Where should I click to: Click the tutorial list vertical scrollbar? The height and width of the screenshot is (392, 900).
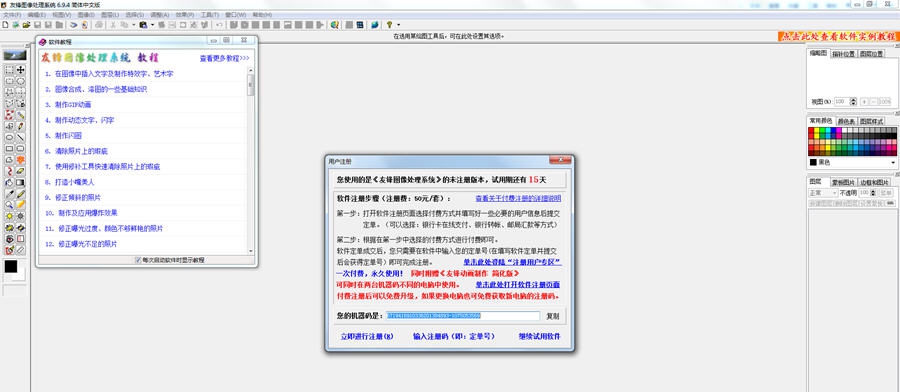(x=250, y=161)
